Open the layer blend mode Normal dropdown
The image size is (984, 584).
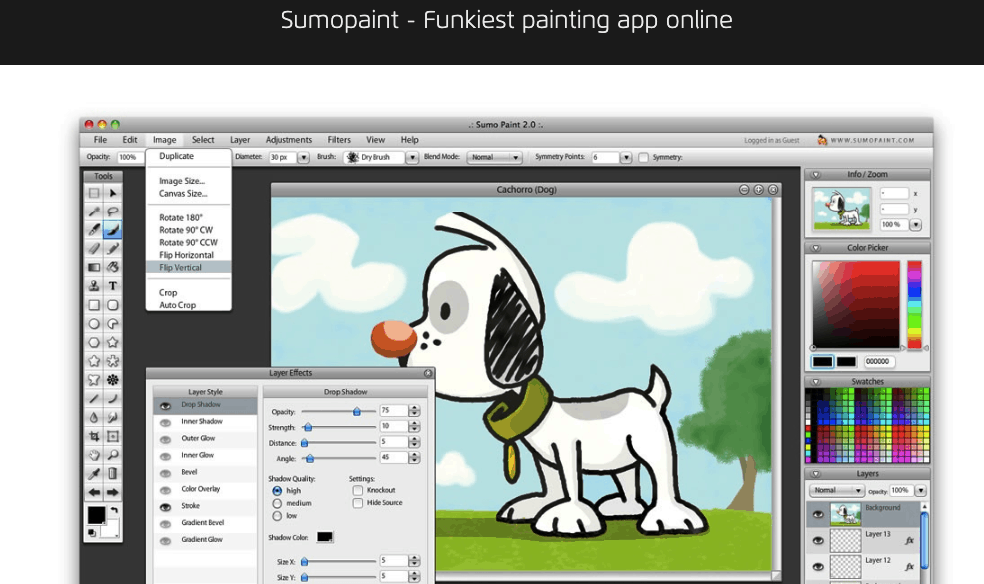coord(837,491)
